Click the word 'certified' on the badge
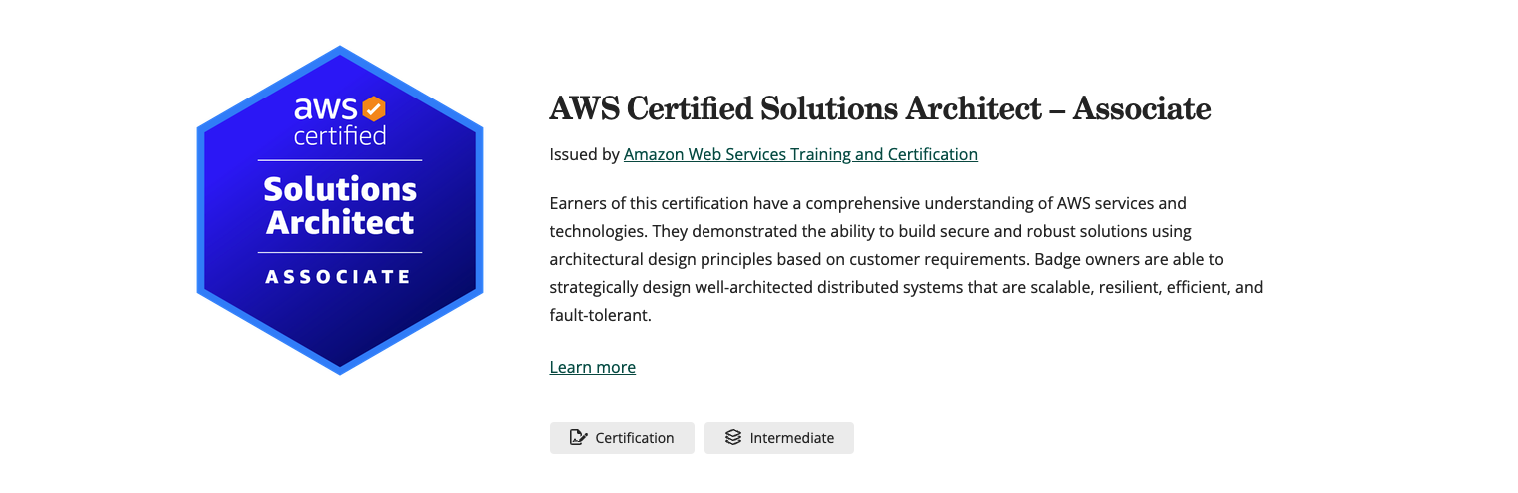 coord(340,135)
